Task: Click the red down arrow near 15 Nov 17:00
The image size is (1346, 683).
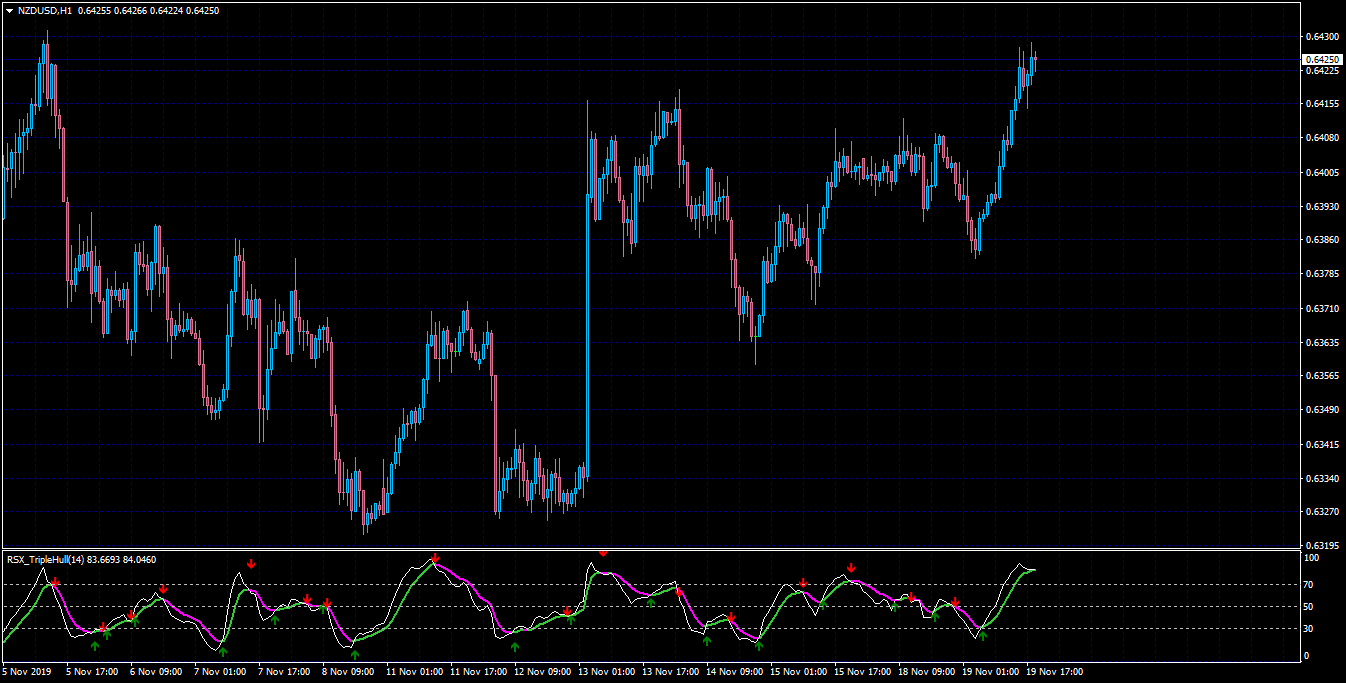Action: [851, 568]
